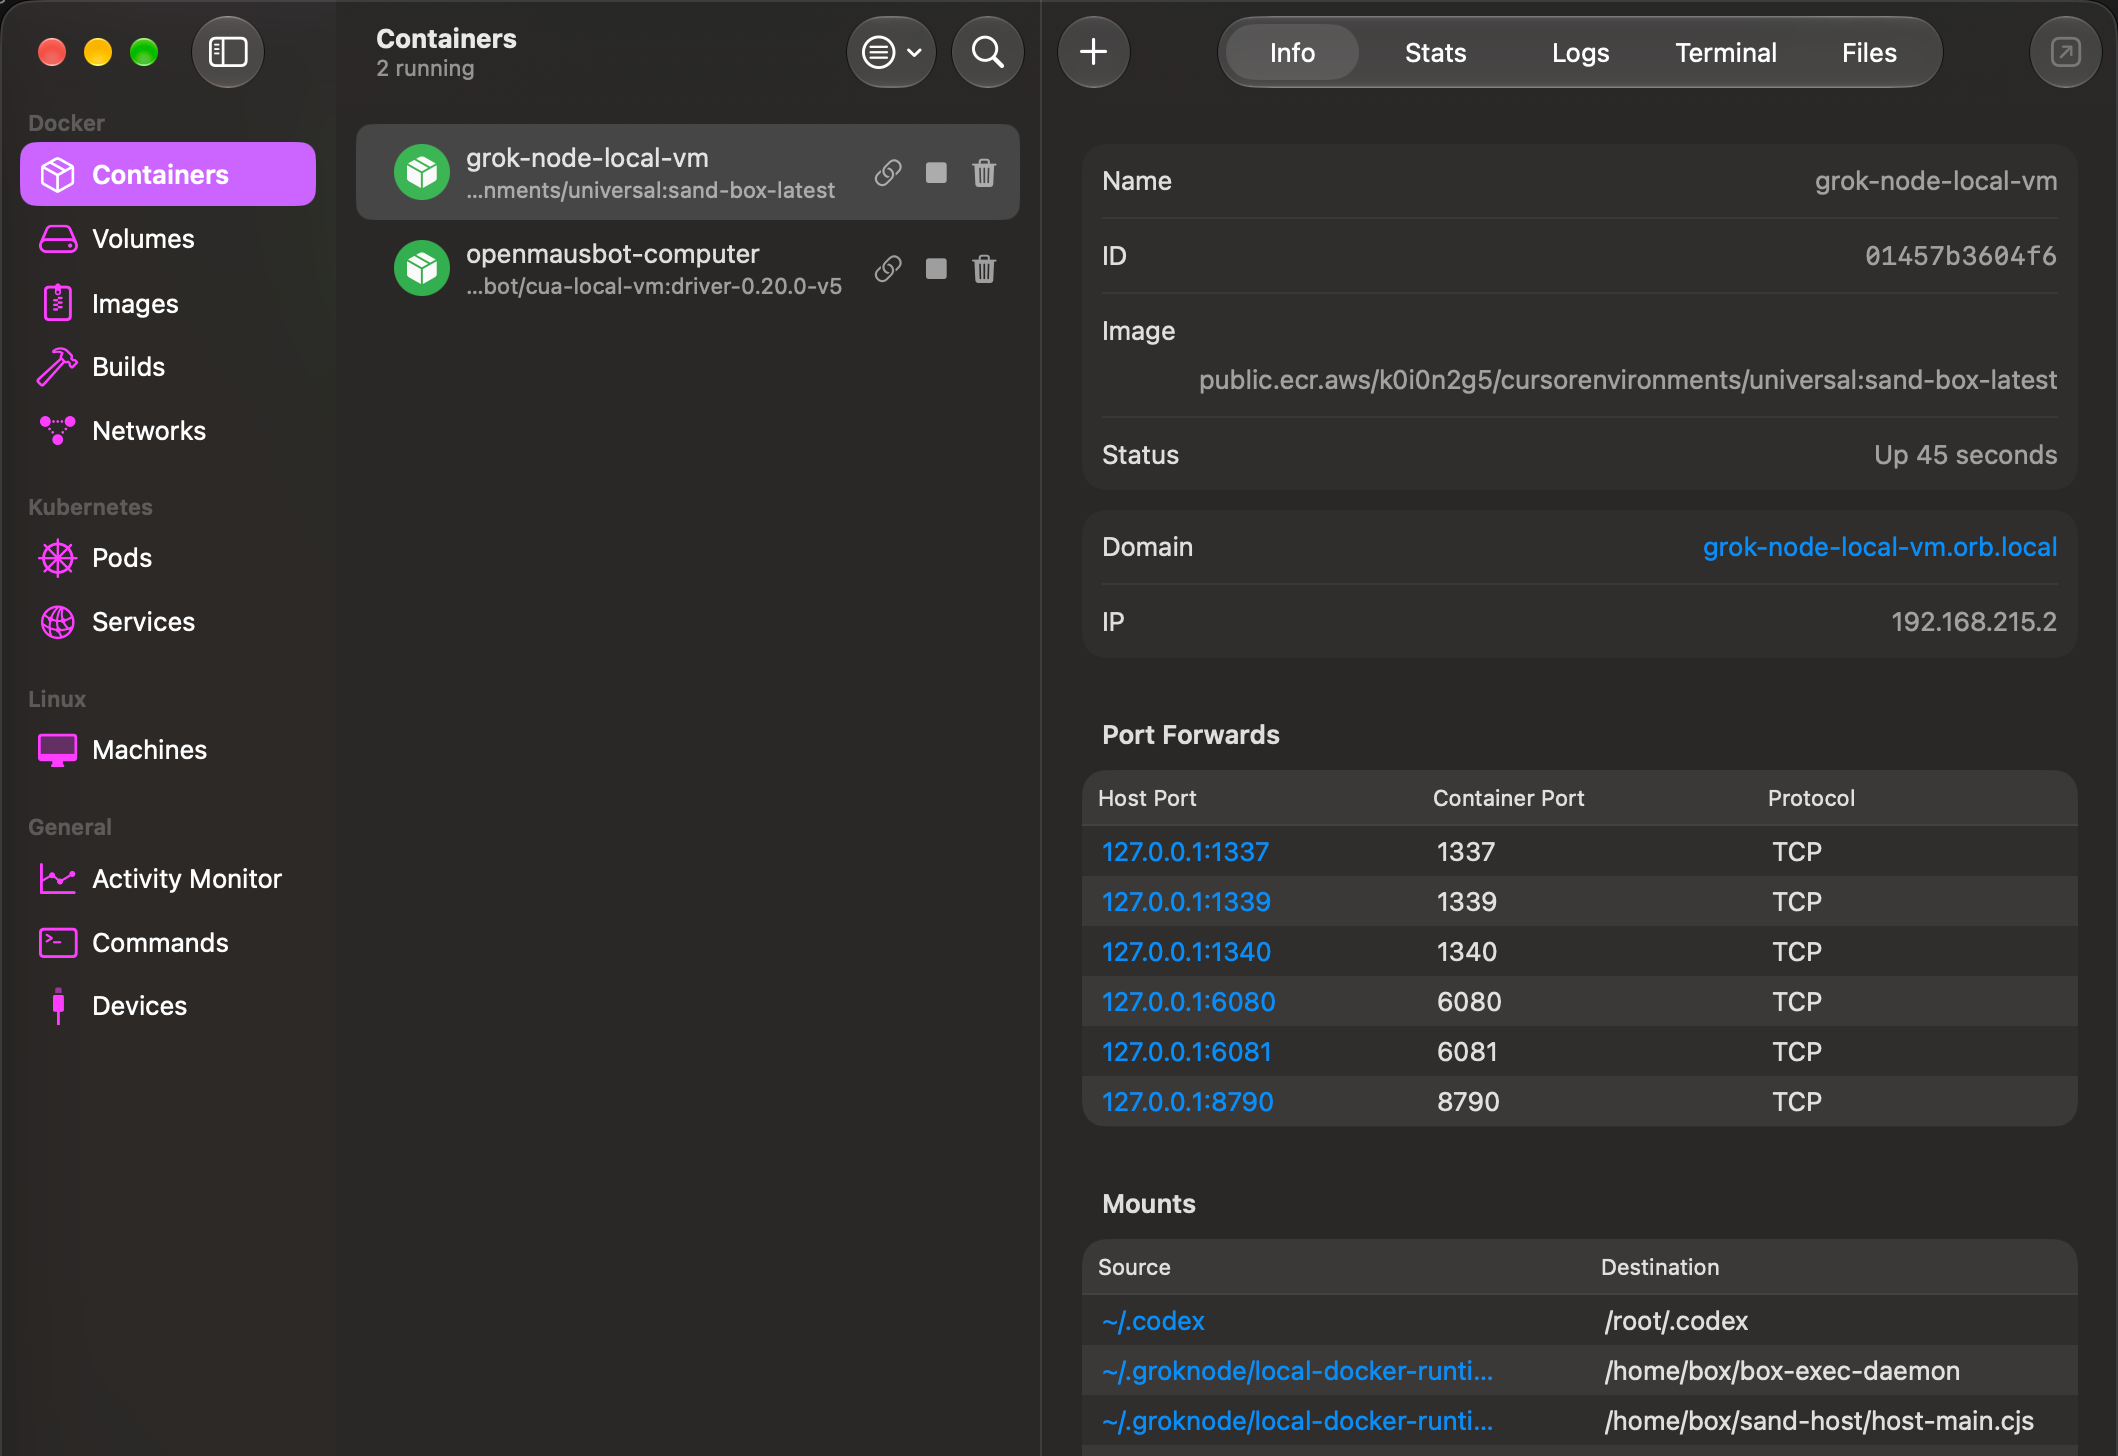Open Activity Monitor in sidebar

168,879
